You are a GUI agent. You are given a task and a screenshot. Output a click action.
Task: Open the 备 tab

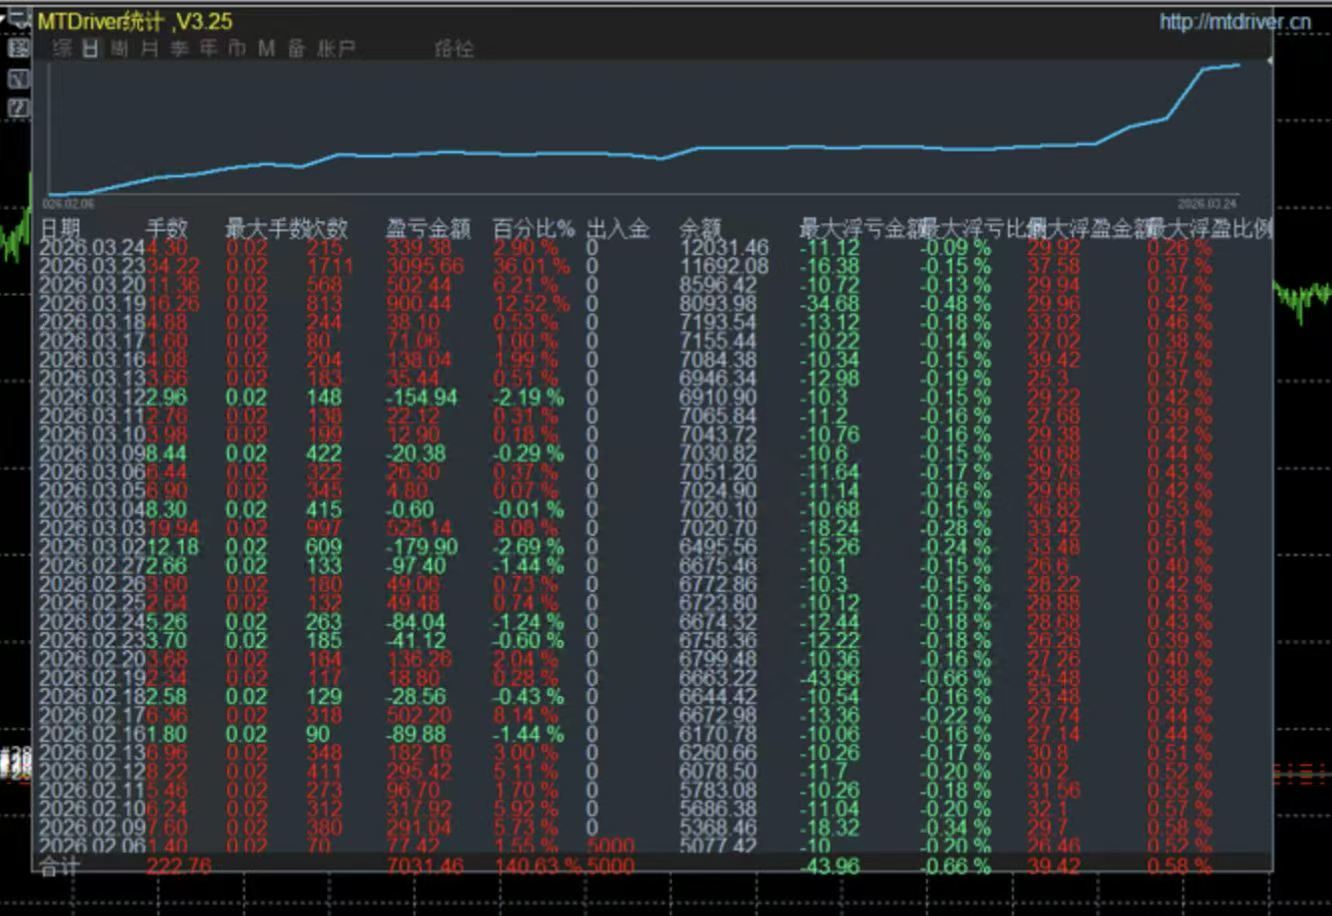pyautogui.click(x=296, y=49)
